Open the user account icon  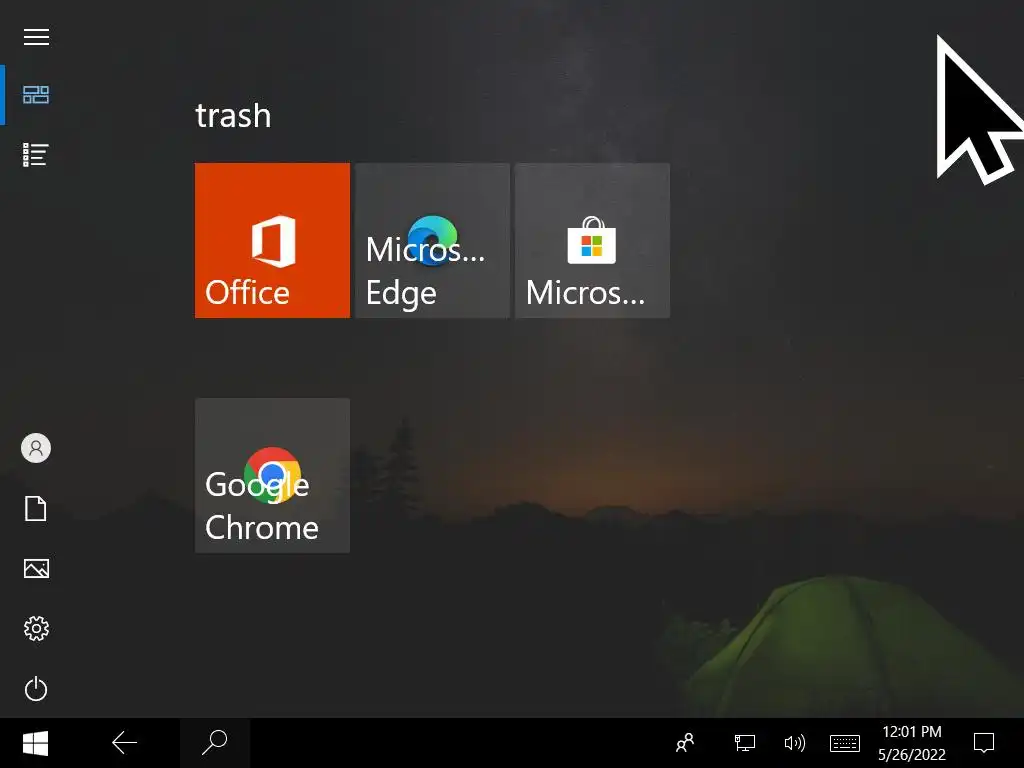click(36, 448)
